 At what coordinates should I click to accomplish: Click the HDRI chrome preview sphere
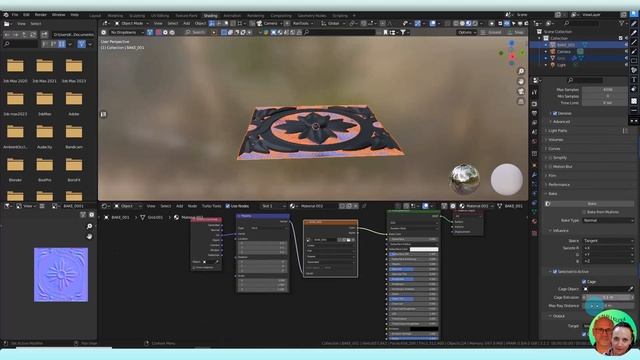click(464, 179)
